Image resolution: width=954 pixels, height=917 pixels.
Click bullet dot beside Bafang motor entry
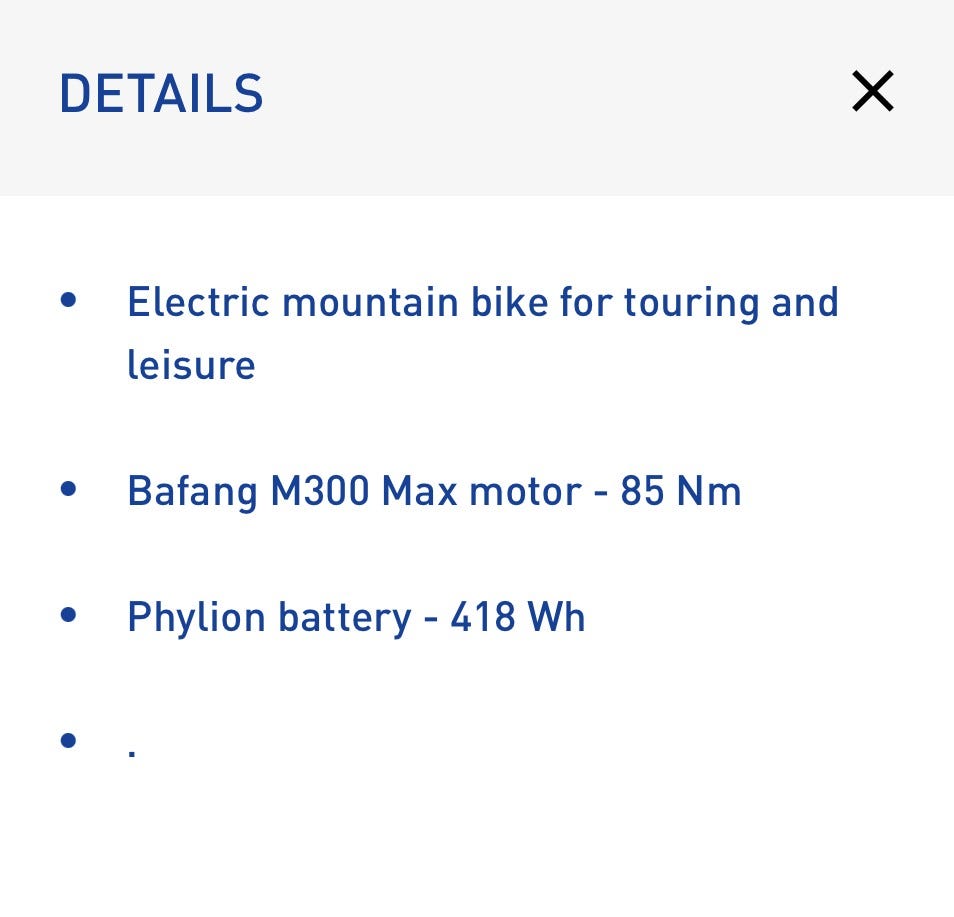click(x=68, y=489)
